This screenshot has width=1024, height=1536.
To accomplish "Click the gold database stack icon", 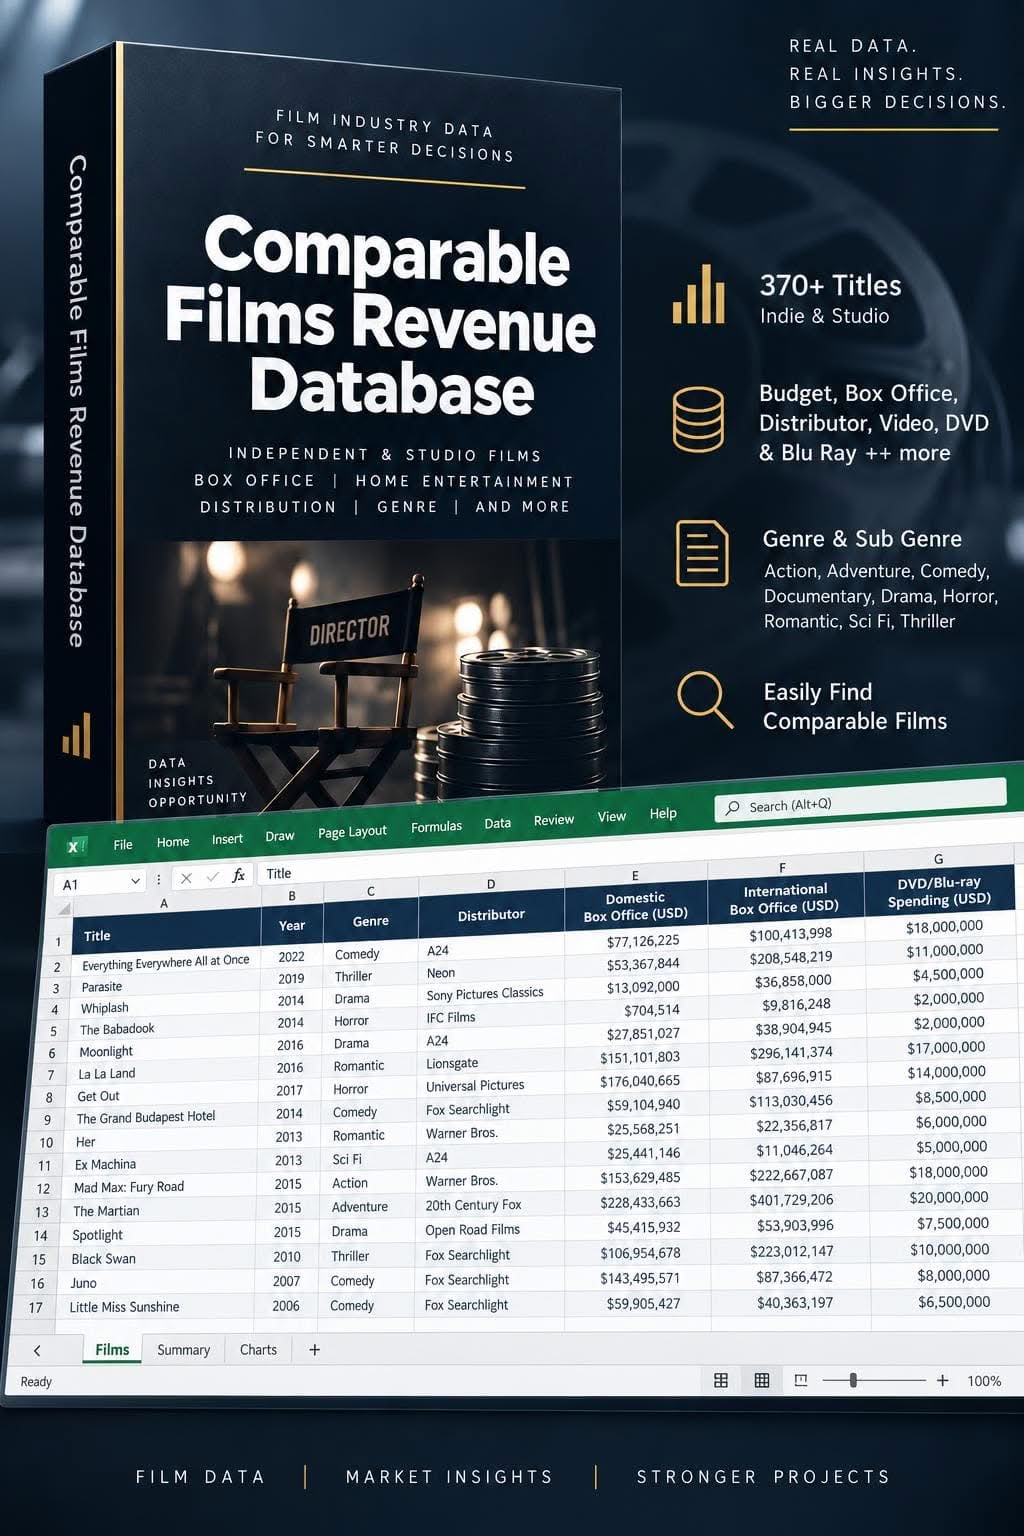I will point(698,420).
